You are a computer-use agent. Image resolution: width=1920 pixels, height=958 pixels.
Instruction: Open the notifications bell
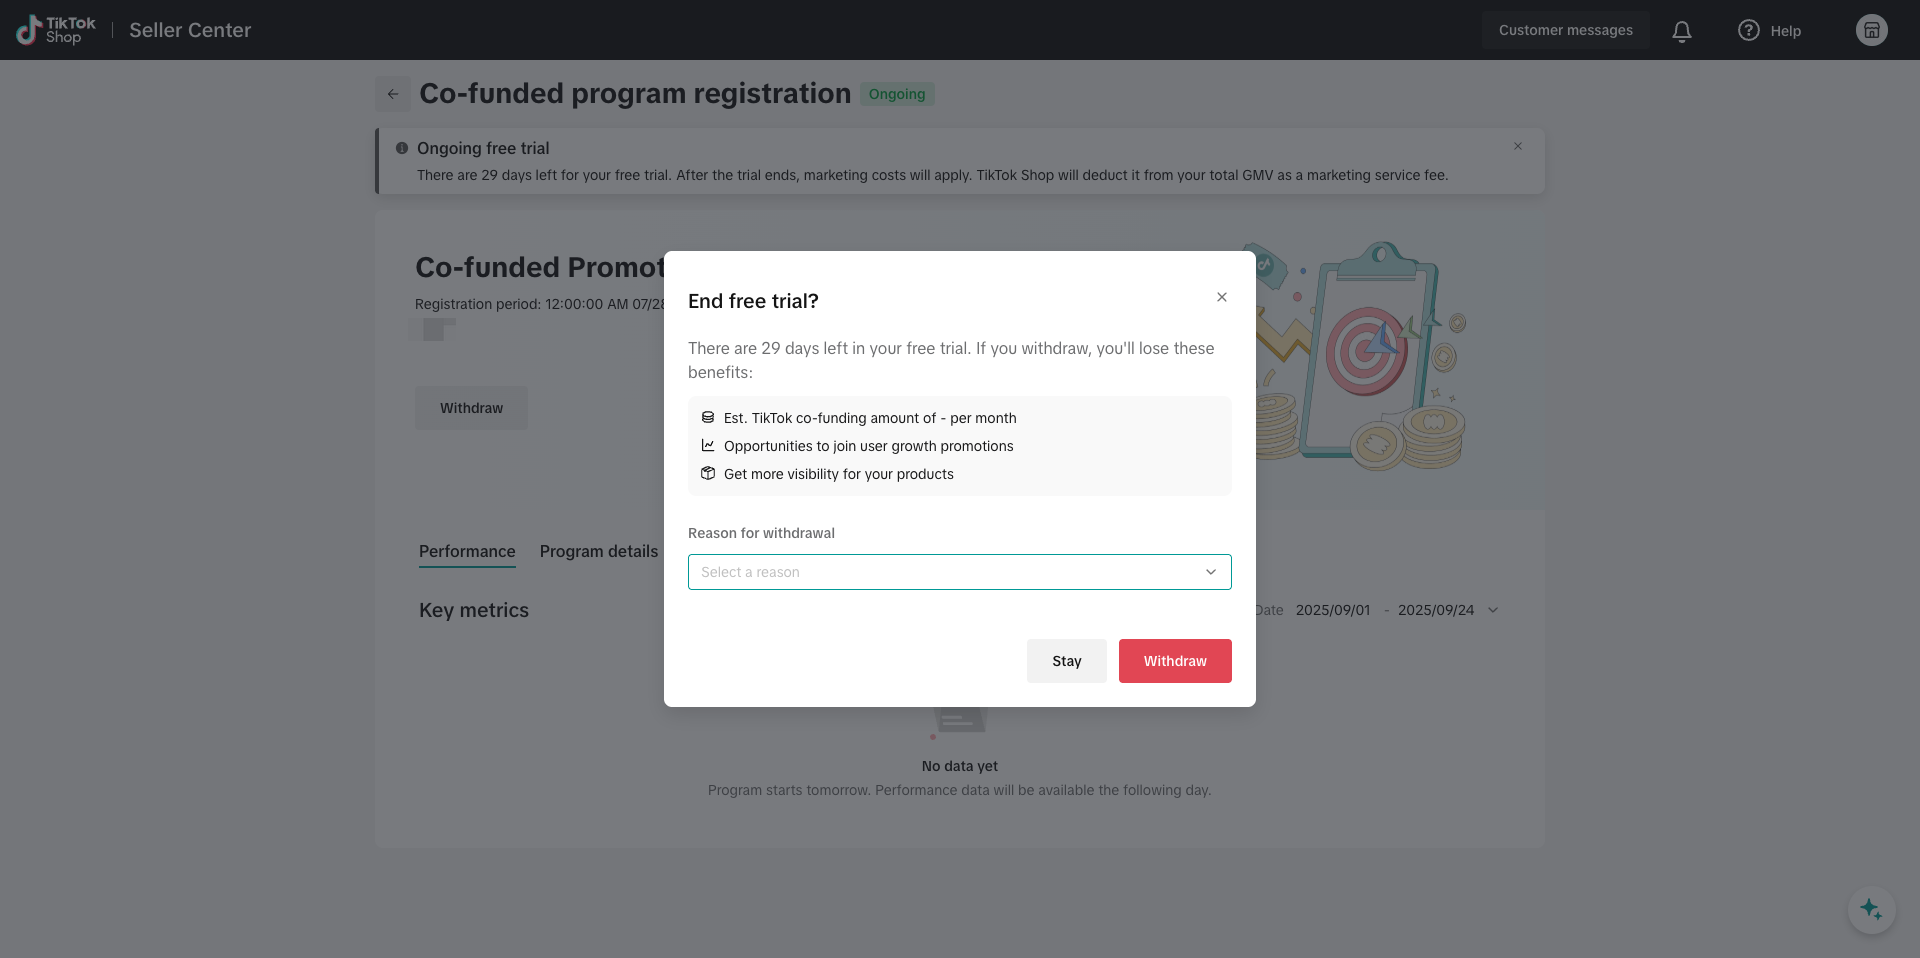(1682, 31)
